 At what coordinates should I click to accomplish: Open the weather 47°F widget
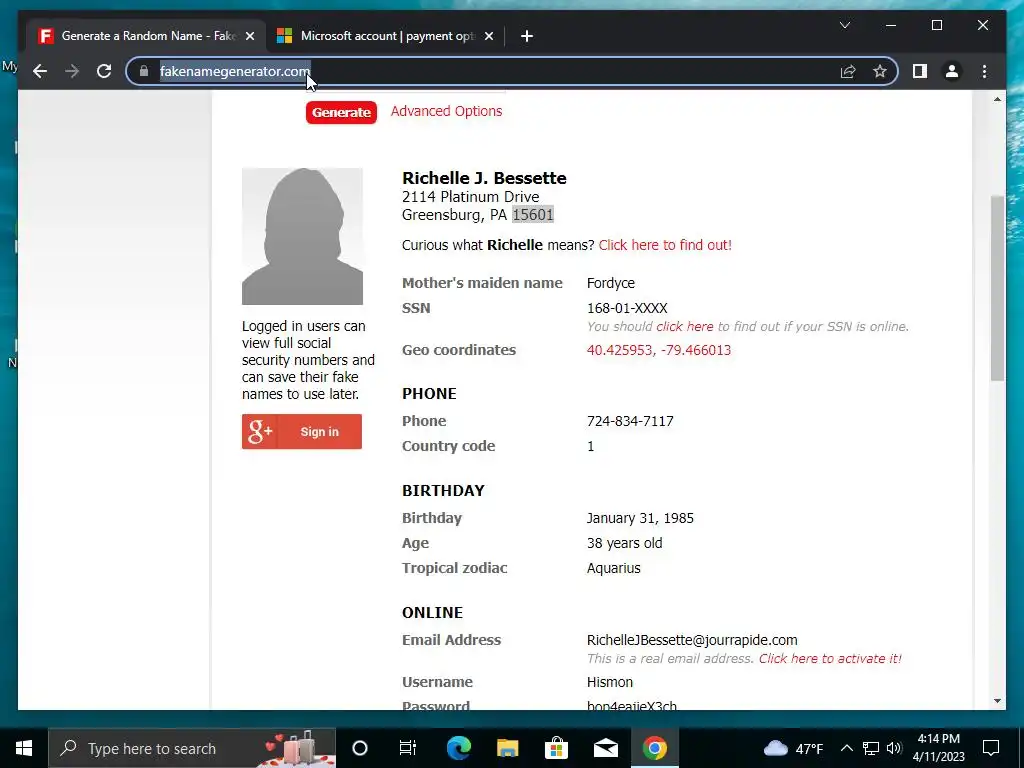tap(793, 748)
